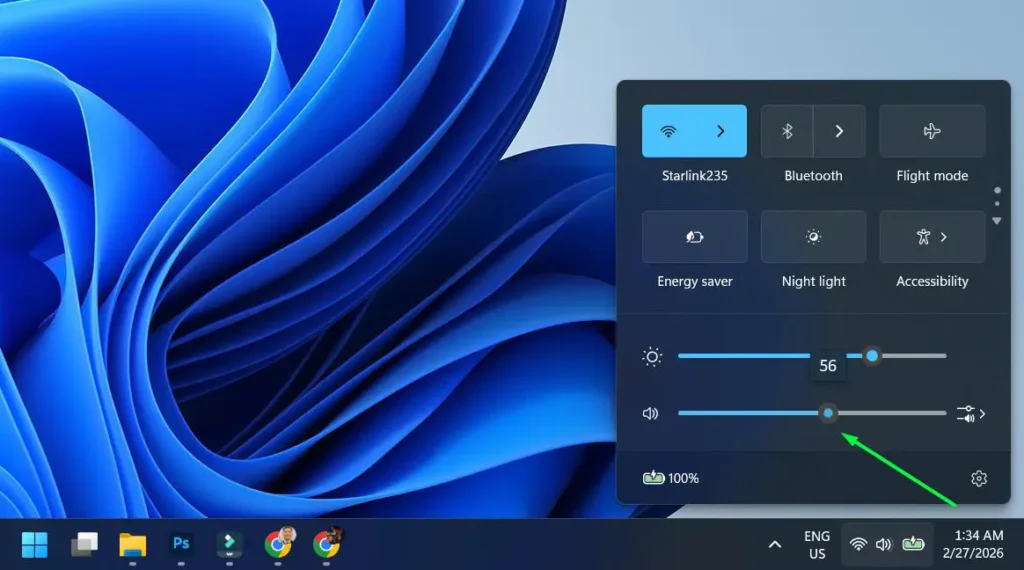
Task: Open clock and calendar 1:34 AM
Action: point(973,545)
